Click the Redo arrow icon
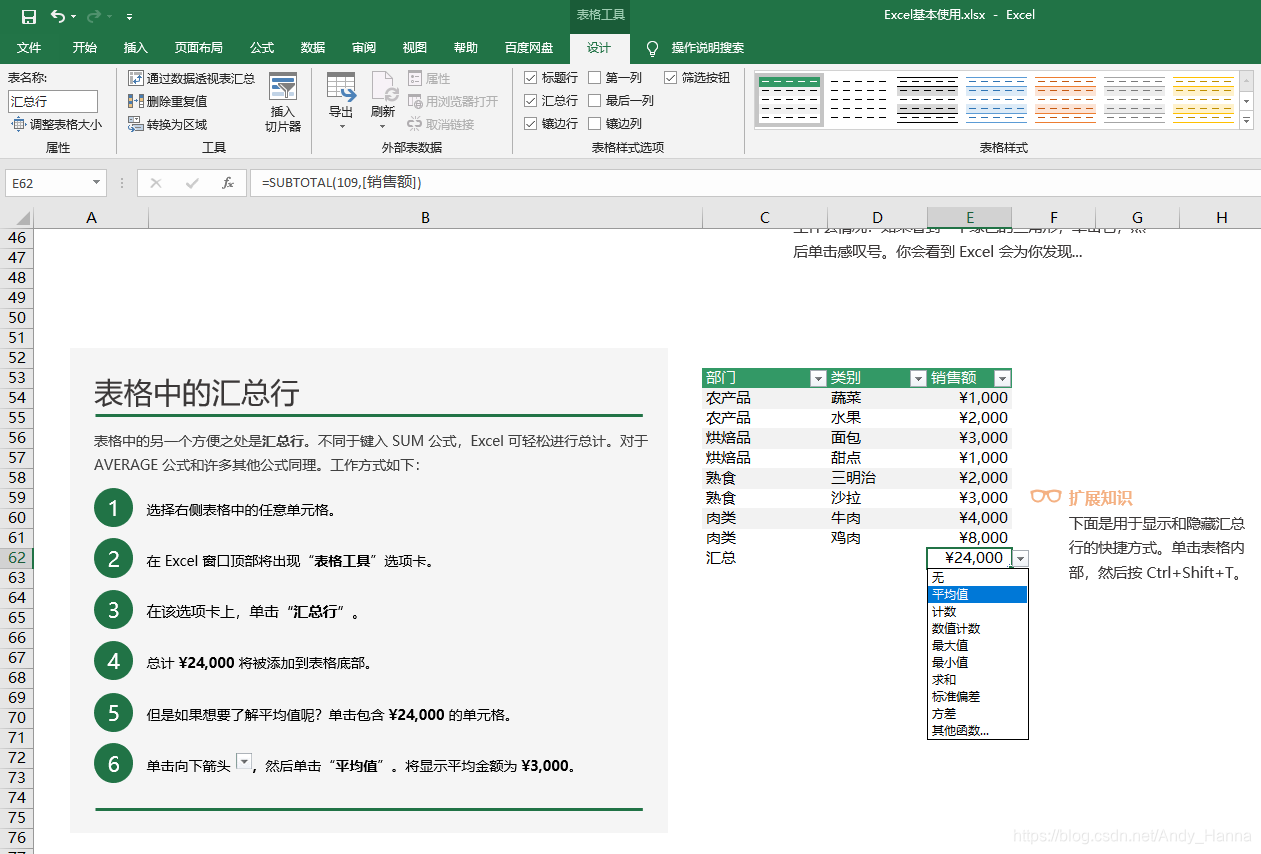 [94, 16]
